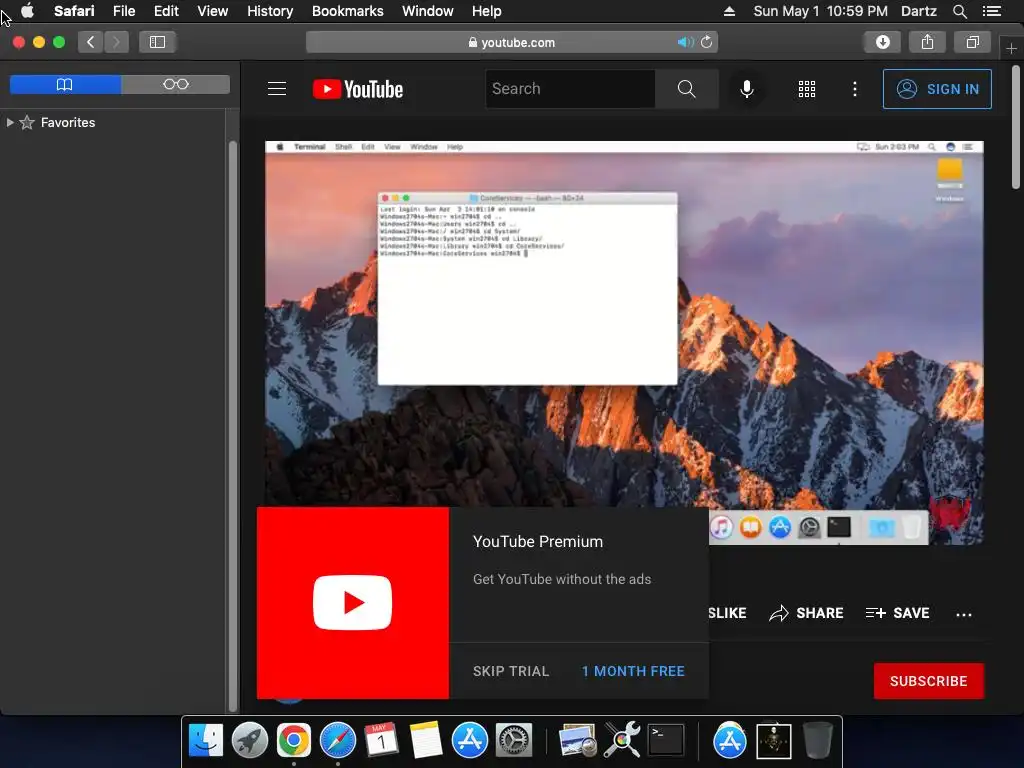Select the Favorites folder row

[114, 122]
